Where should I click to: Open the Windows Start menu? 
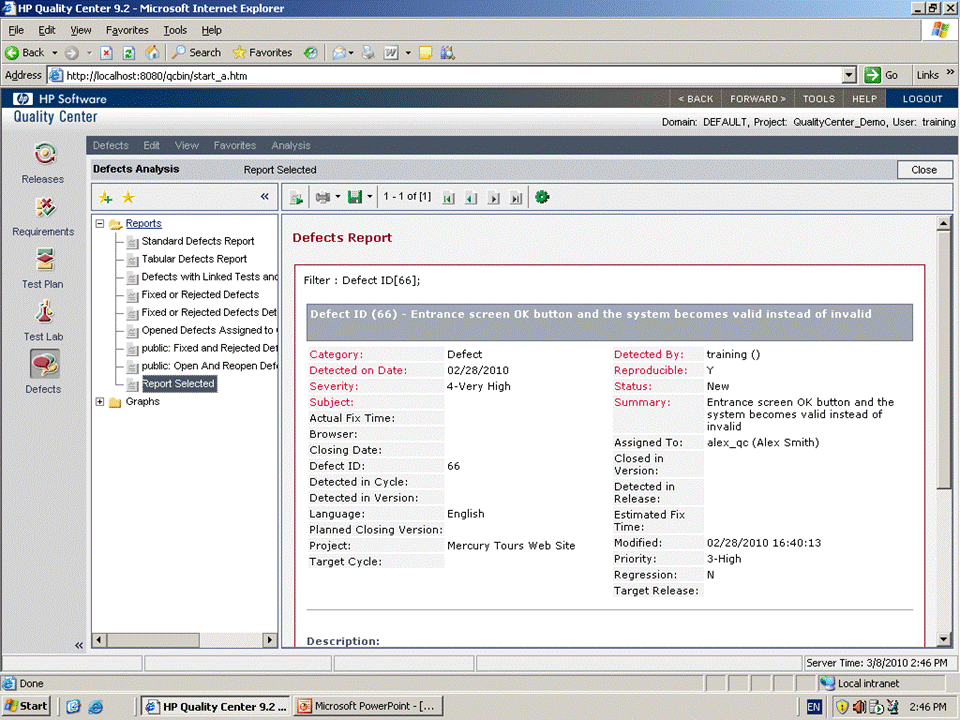(x=26, y=706)
